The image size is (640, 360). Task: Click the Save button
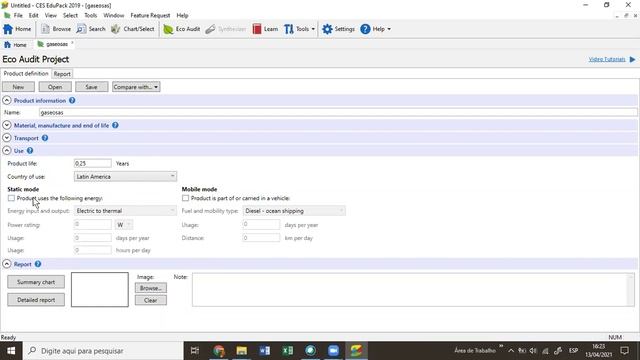[91, 87]
